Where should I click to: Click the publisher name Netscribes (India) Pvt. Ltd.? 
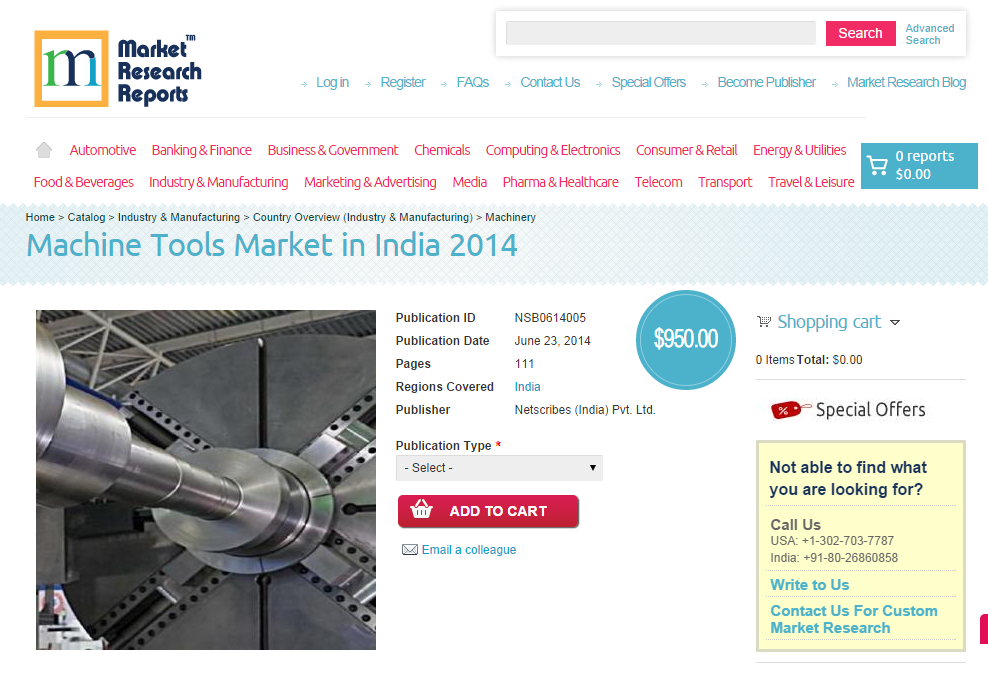click(x=585, y=410)
